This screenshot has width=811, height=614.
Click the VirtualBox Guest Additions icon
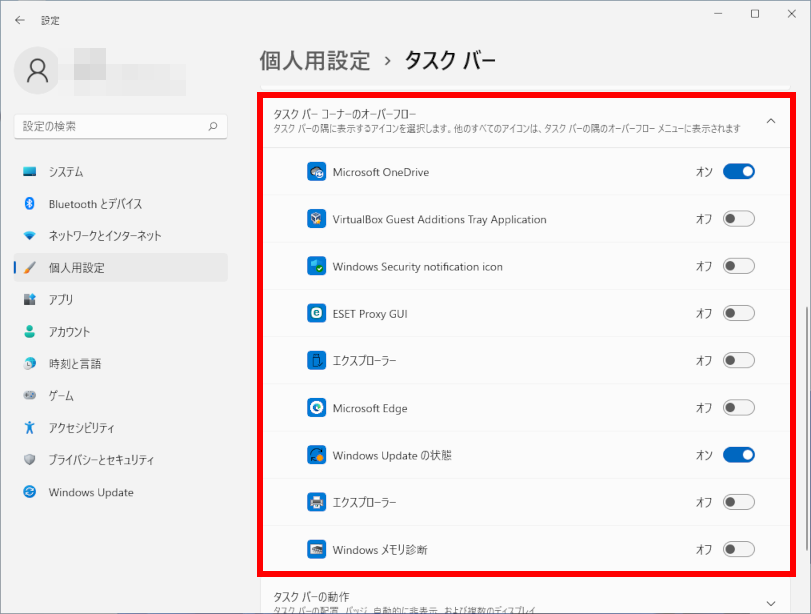(317, 219)
